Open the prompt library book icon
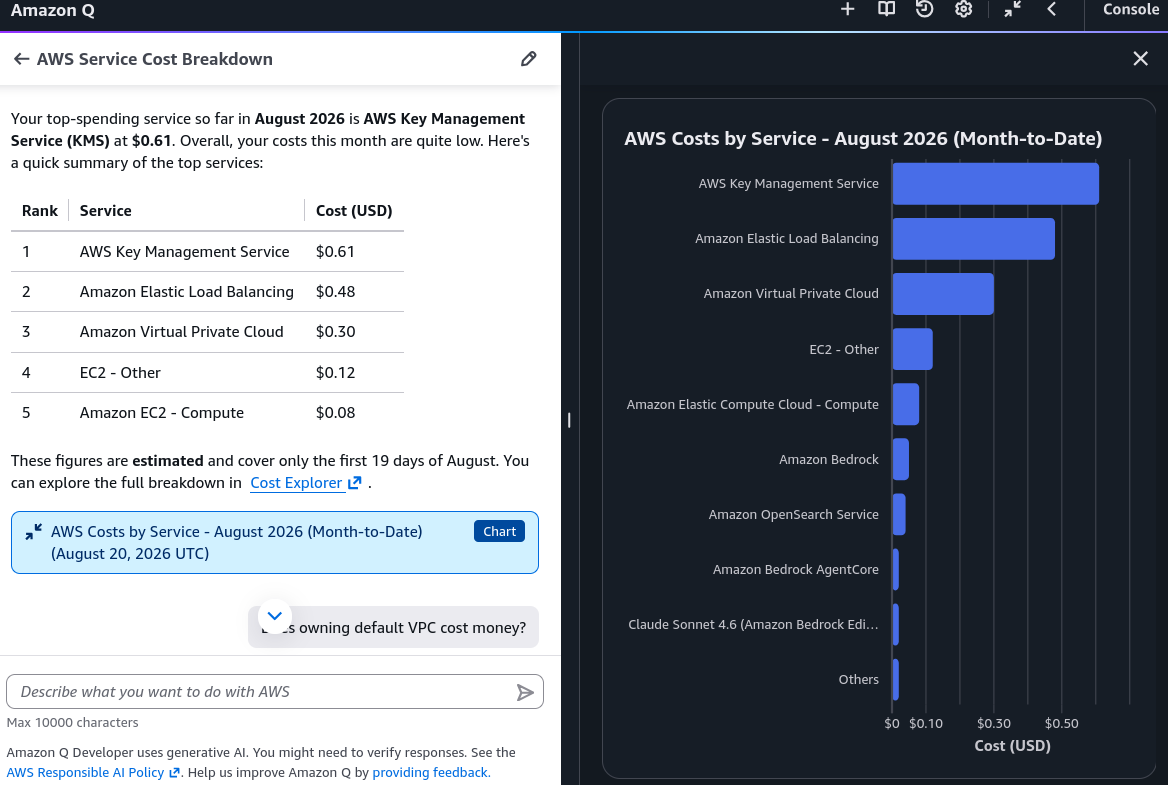This screenshot has height=785, width=1168. (x=886, y=9)
